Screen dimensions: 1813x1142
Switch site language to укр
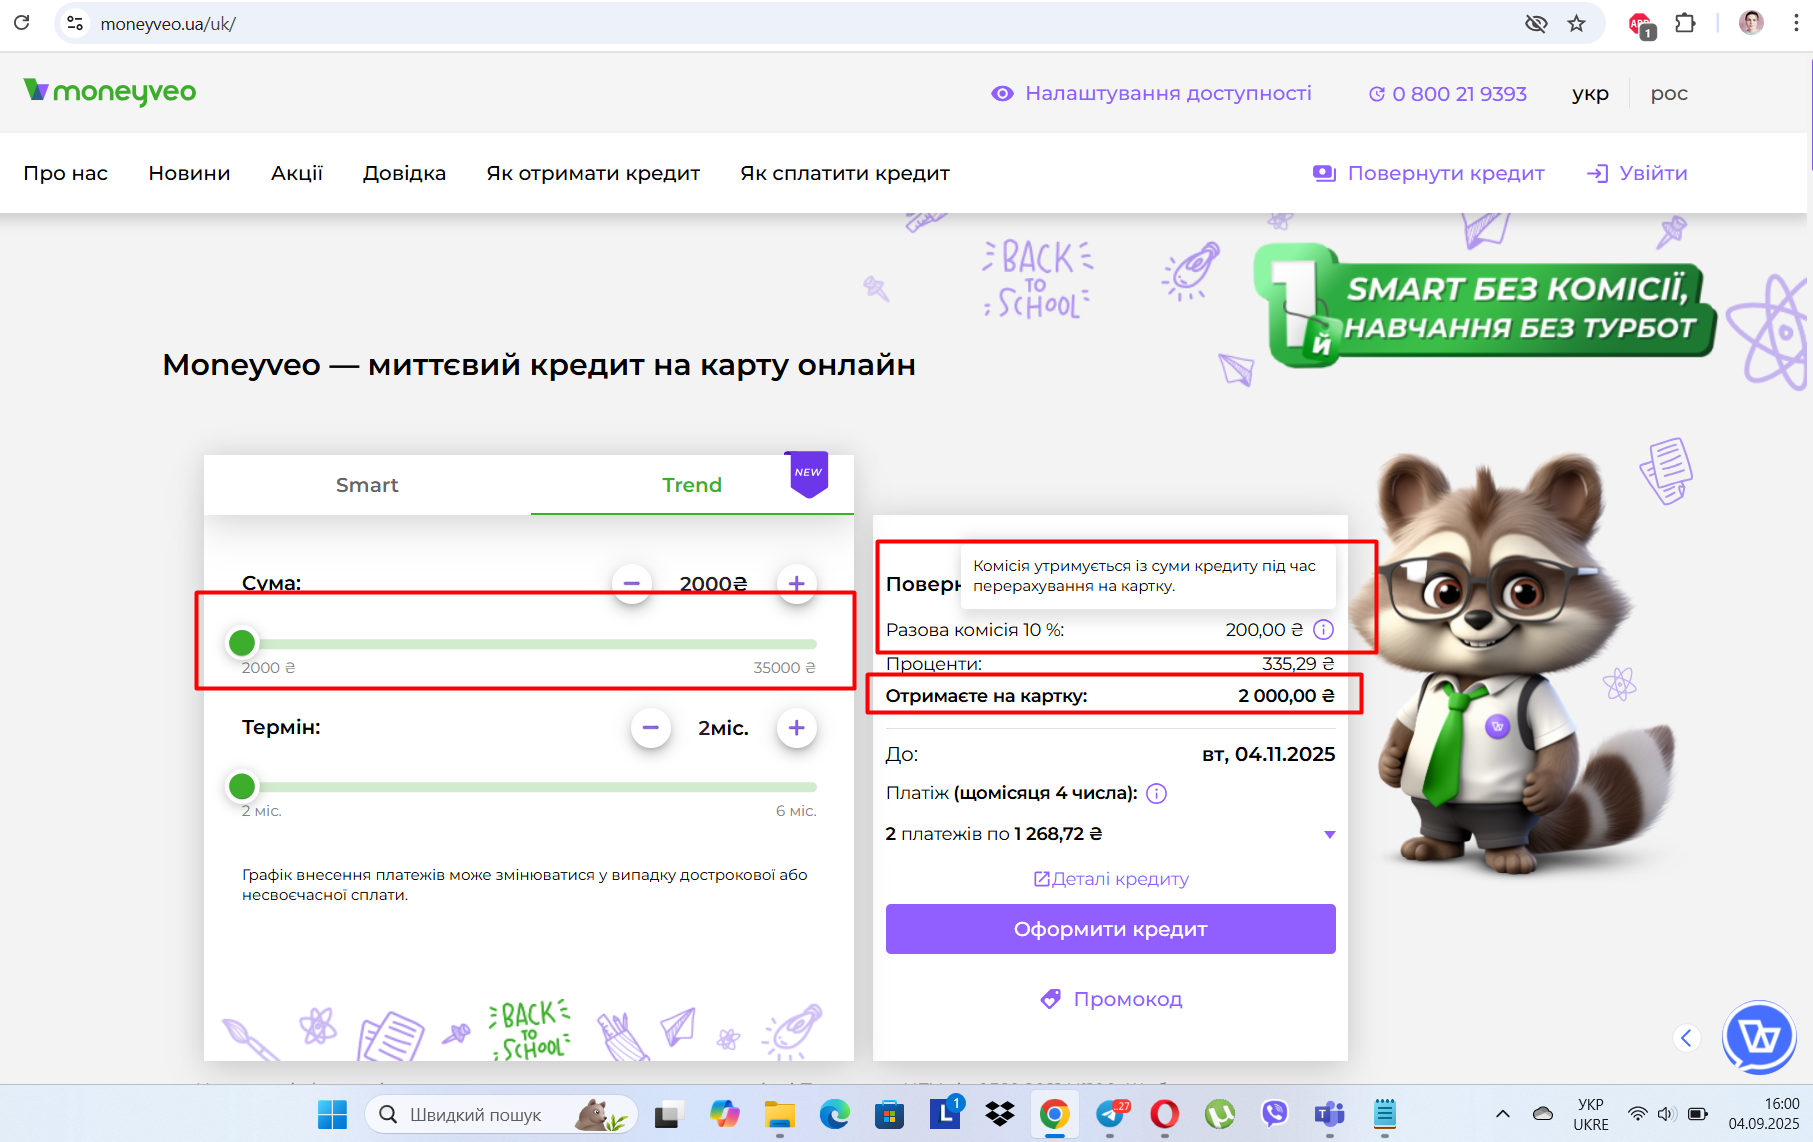[x=1590, y=94]
